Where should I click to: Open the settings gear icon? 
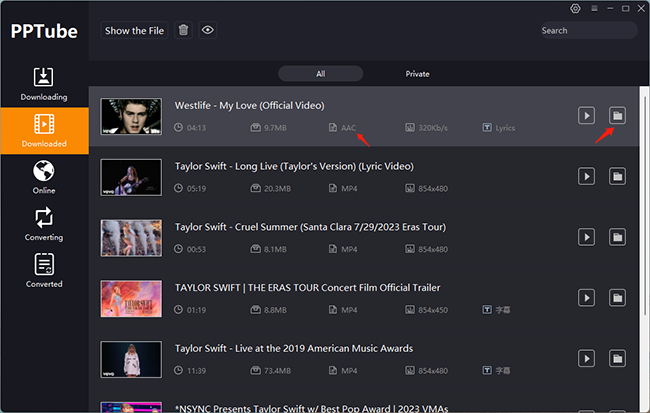(x=575, y=8)
